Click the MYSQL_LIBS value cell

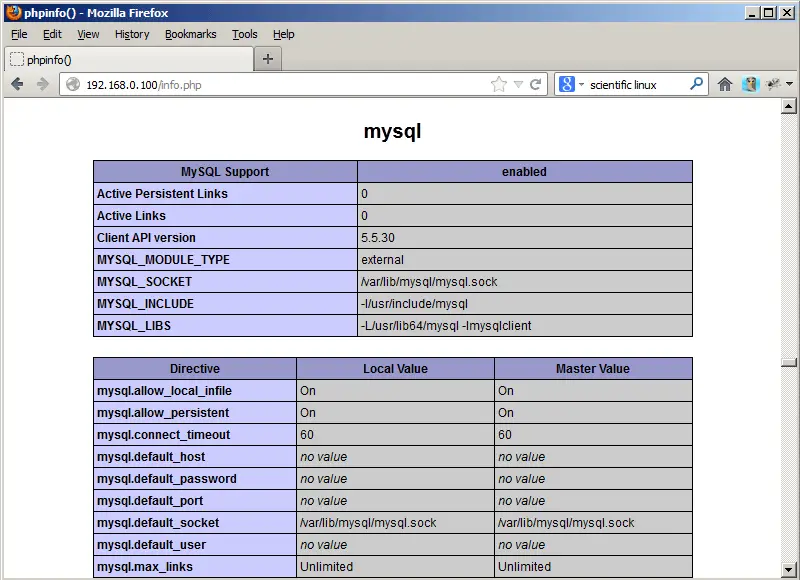click(x=524, y=325)
